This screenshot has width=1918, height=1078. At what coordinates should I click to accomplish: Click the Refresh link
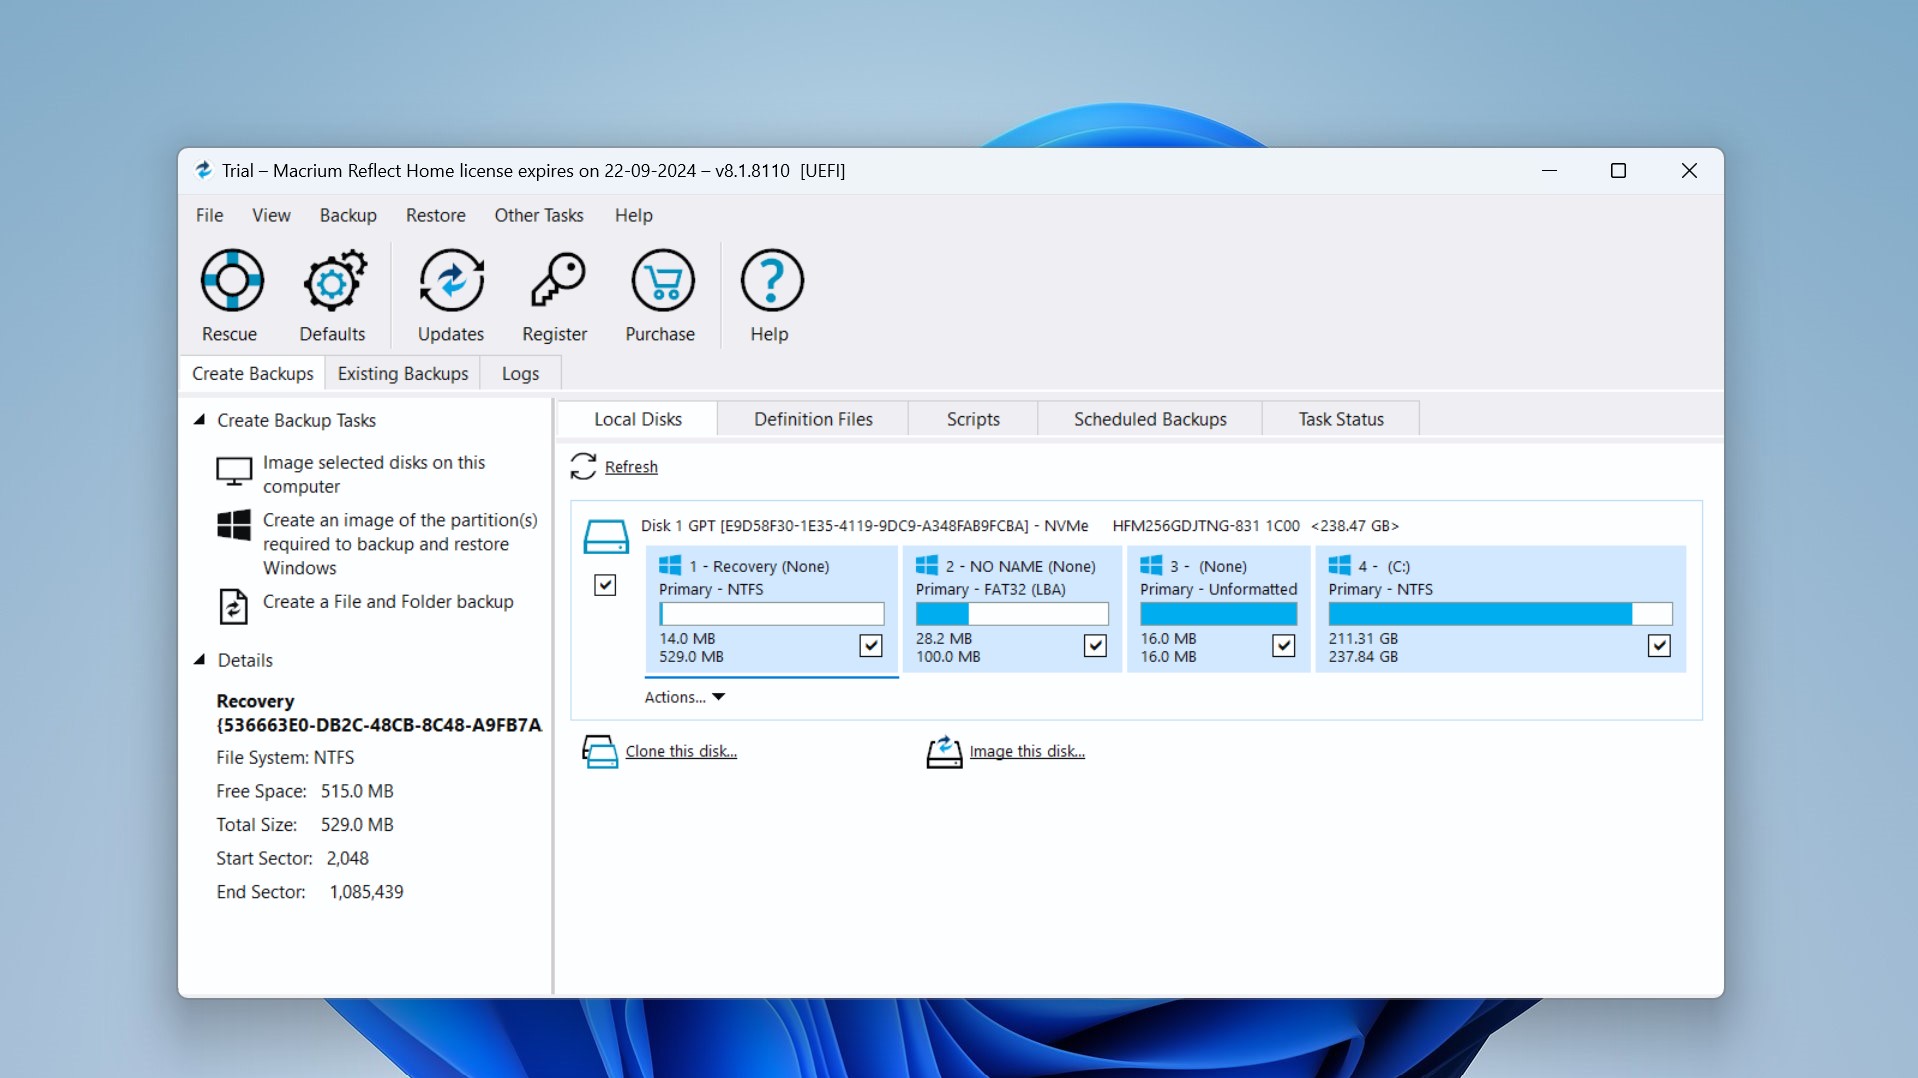(x=631, y=467)
